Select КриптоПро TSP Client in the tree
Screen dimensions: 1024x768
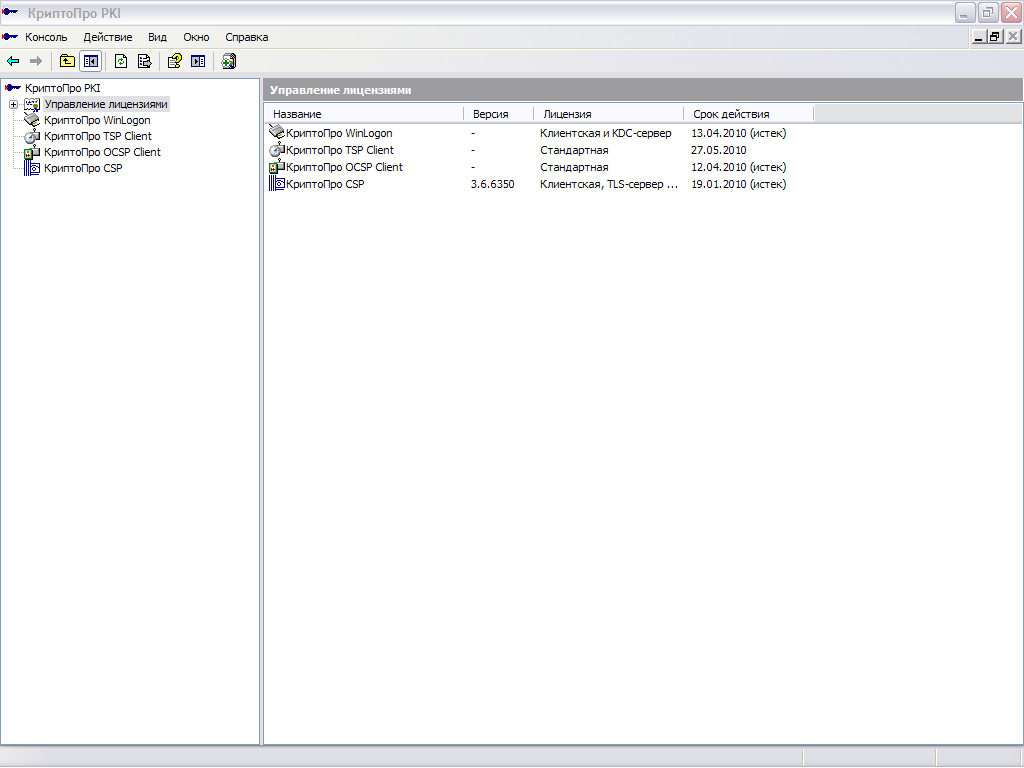(98, 136)
